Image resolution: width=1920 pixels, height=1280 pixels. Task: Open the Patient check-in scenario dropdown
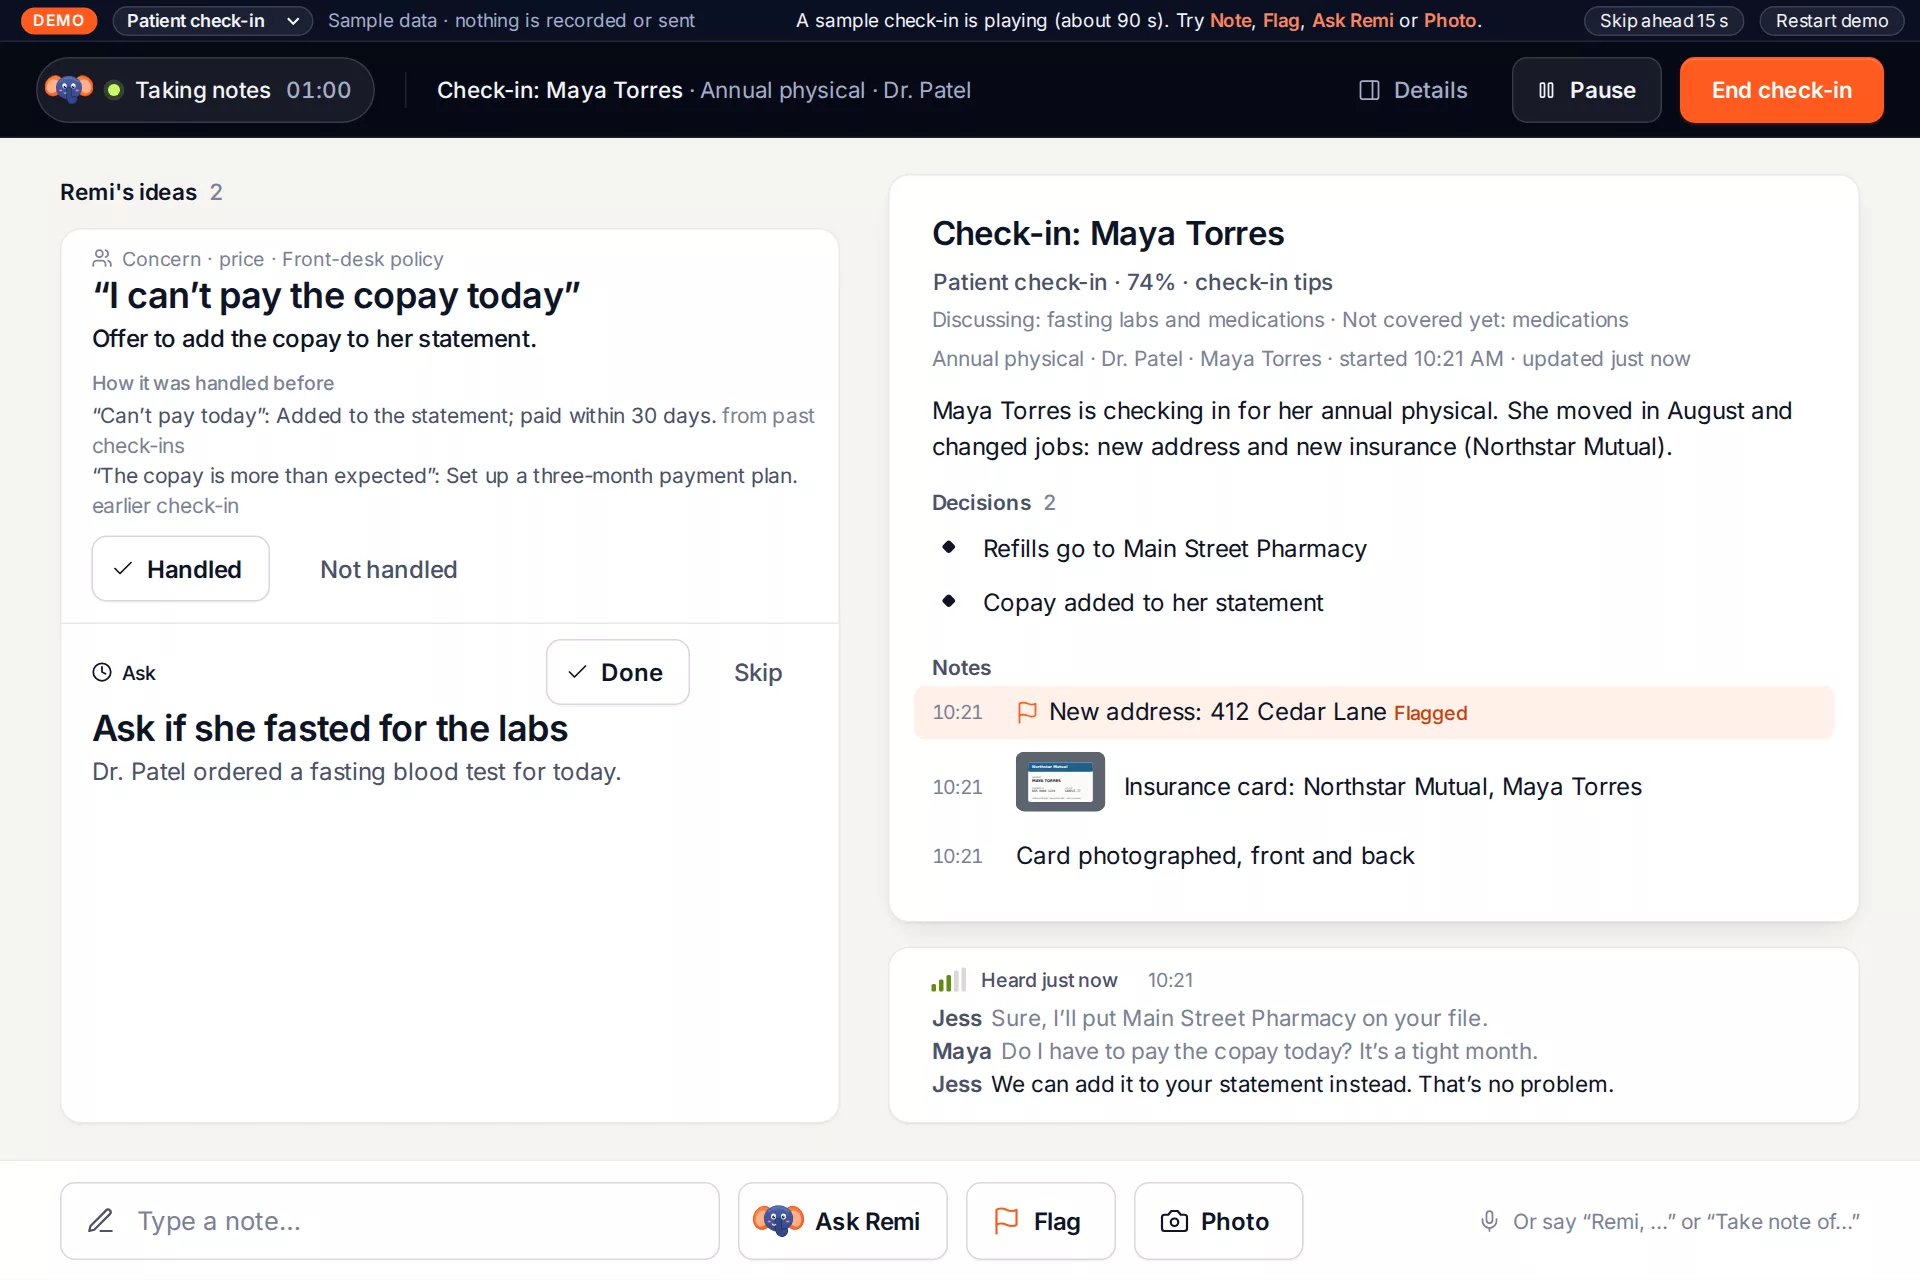click(x=212, y=20)
